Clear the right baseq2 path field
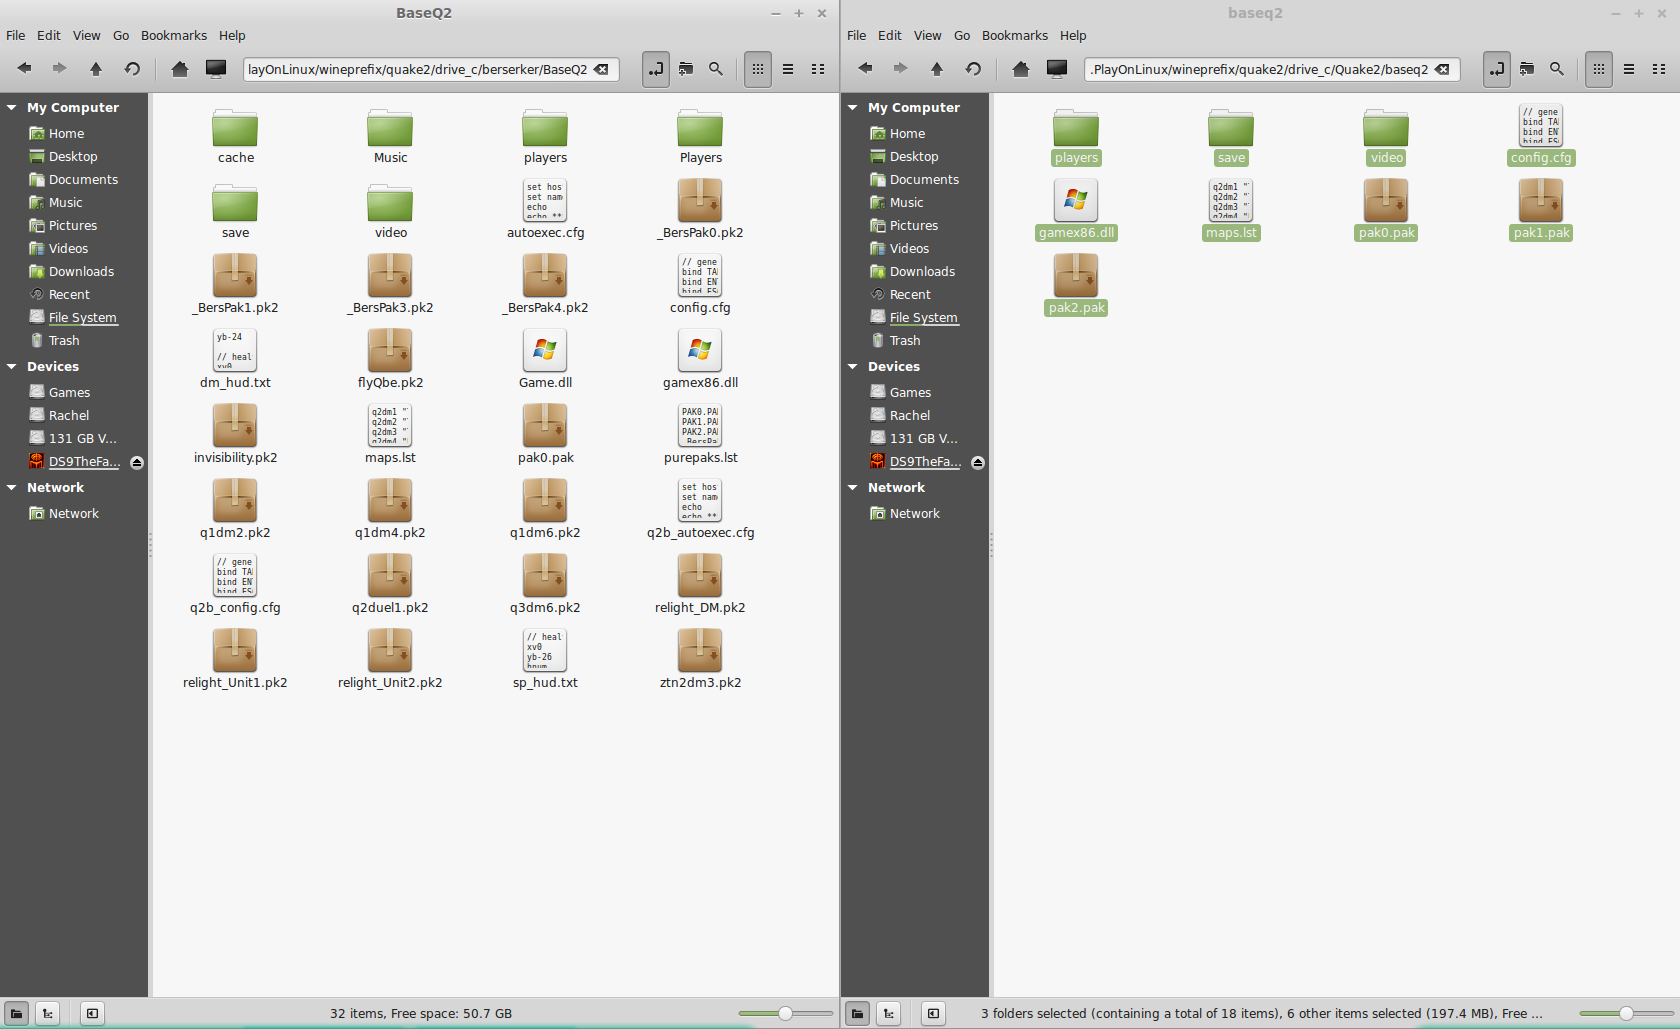The image size is (1680, 1029). 1442,69
